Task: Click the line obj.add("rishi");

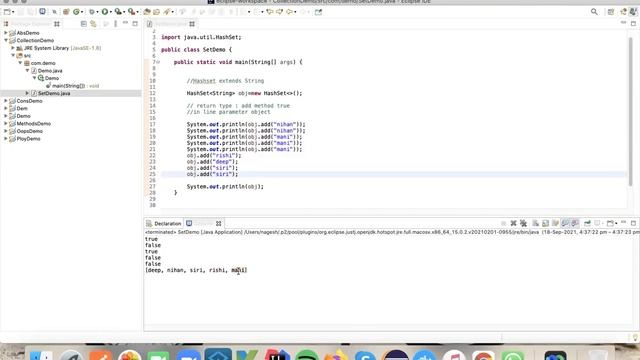Action: coord(214,156)
